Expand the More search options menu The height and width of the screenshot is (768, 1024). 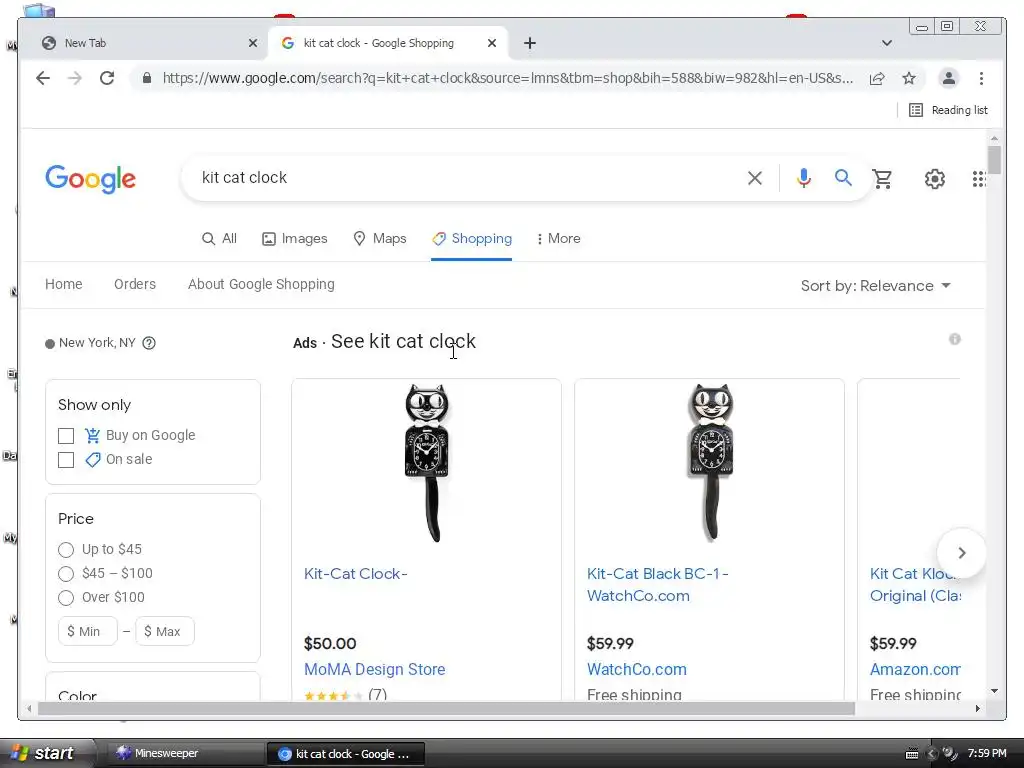point(558,238)
